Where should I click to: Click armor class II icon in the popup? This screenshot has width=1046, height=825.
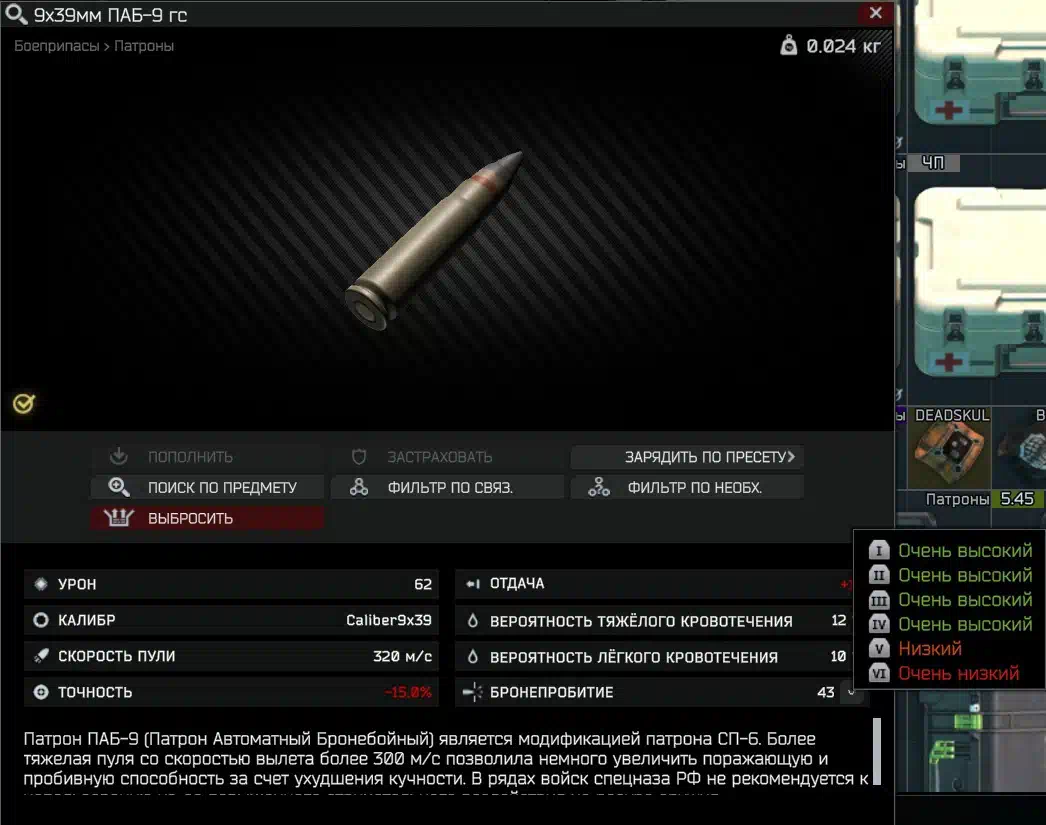pyautogui.click(x=879, y=575)
